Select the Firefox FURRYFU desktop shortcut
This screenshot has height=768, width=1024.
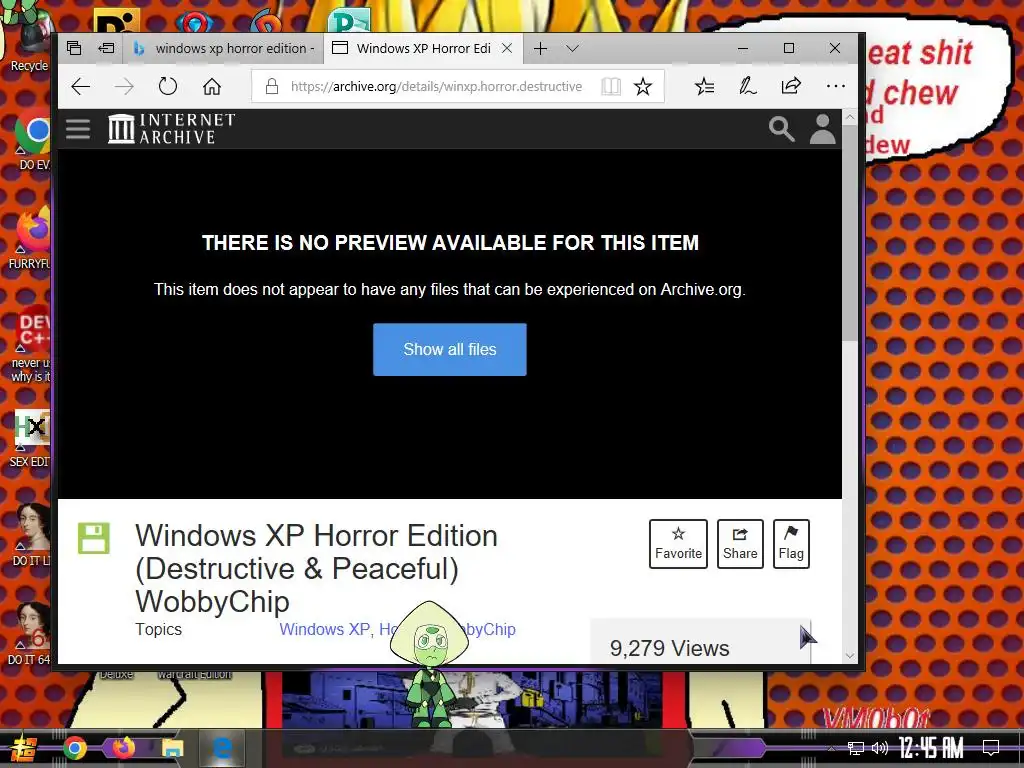click(x=31, y=238)
